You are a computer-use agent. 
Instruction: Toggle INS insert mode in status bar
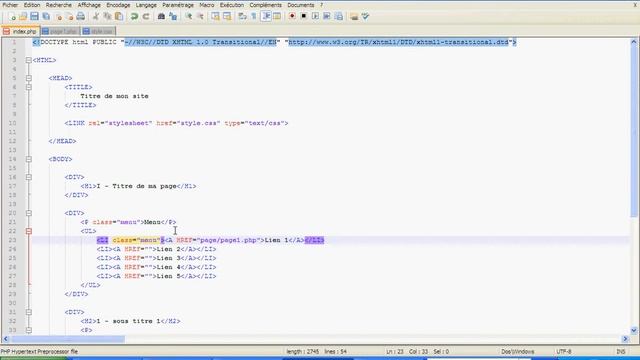pos(621,351)
